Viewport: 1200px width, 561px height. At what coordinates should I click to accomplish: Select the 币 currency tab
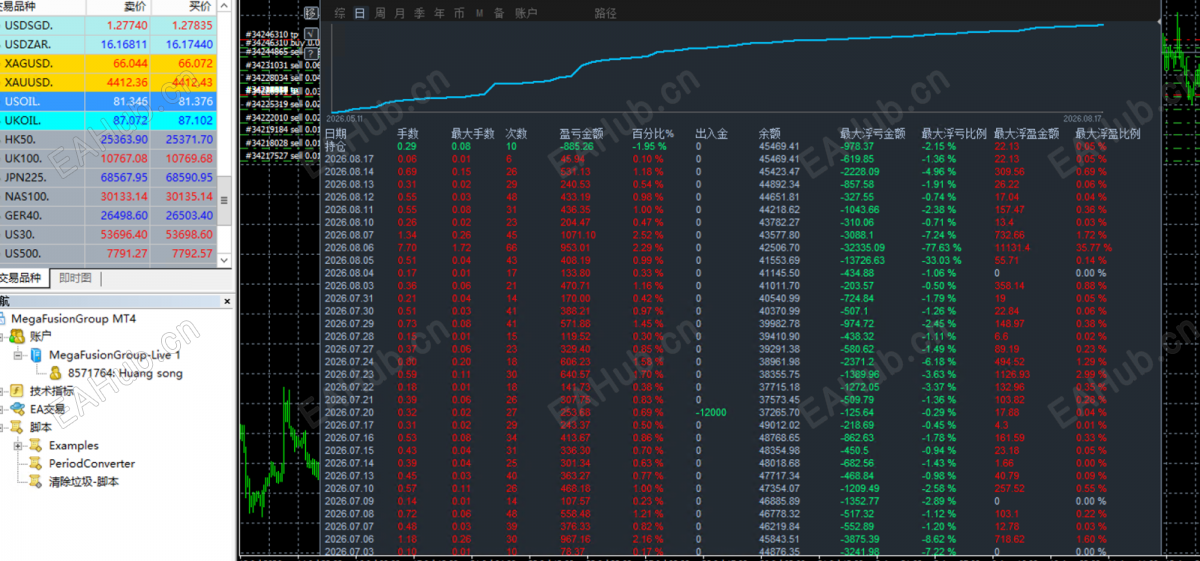[x=458, y=13]
